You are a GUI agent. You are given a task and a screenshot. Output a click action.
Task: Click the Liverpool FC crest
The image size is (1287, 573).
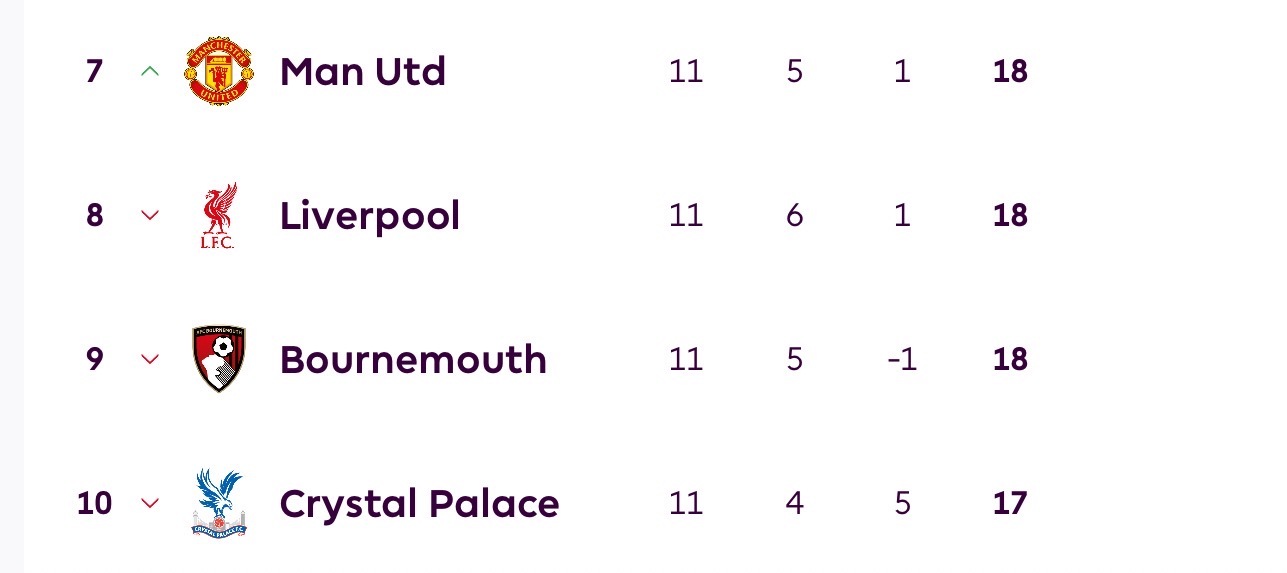[x=218, y=215]
